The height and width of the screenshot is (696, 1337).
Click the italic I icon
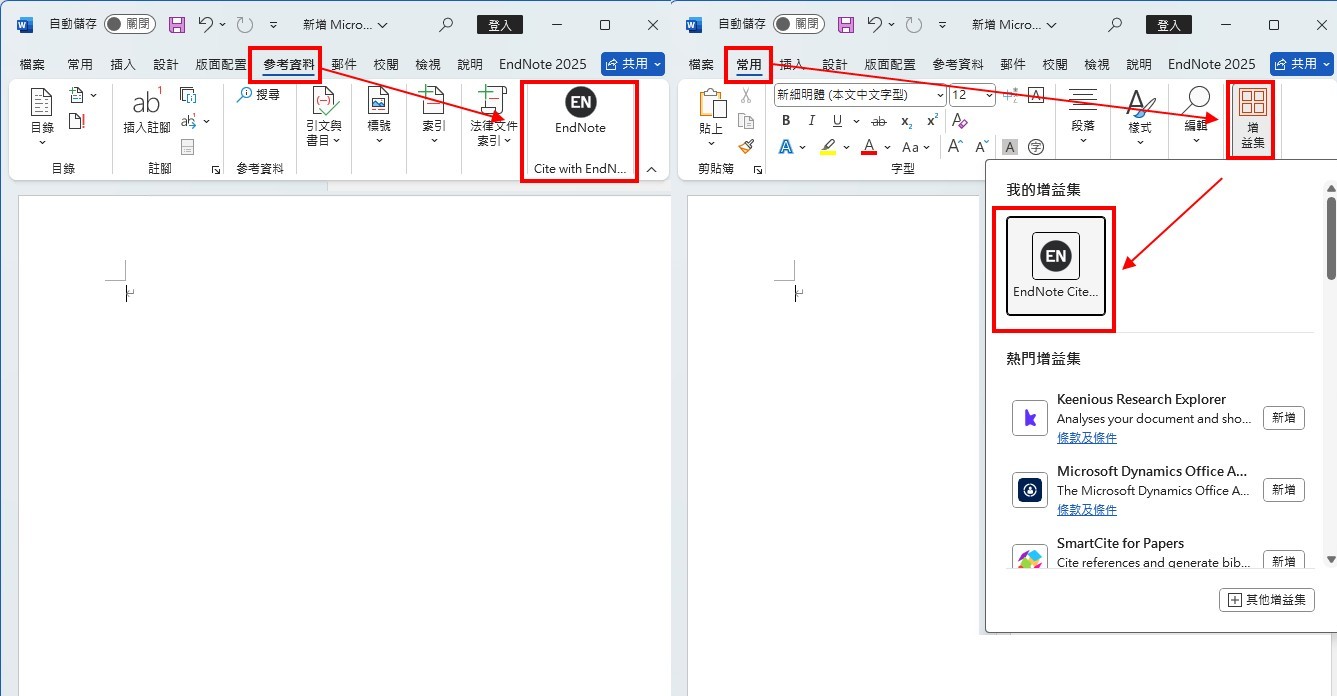(x=811, y=121)
